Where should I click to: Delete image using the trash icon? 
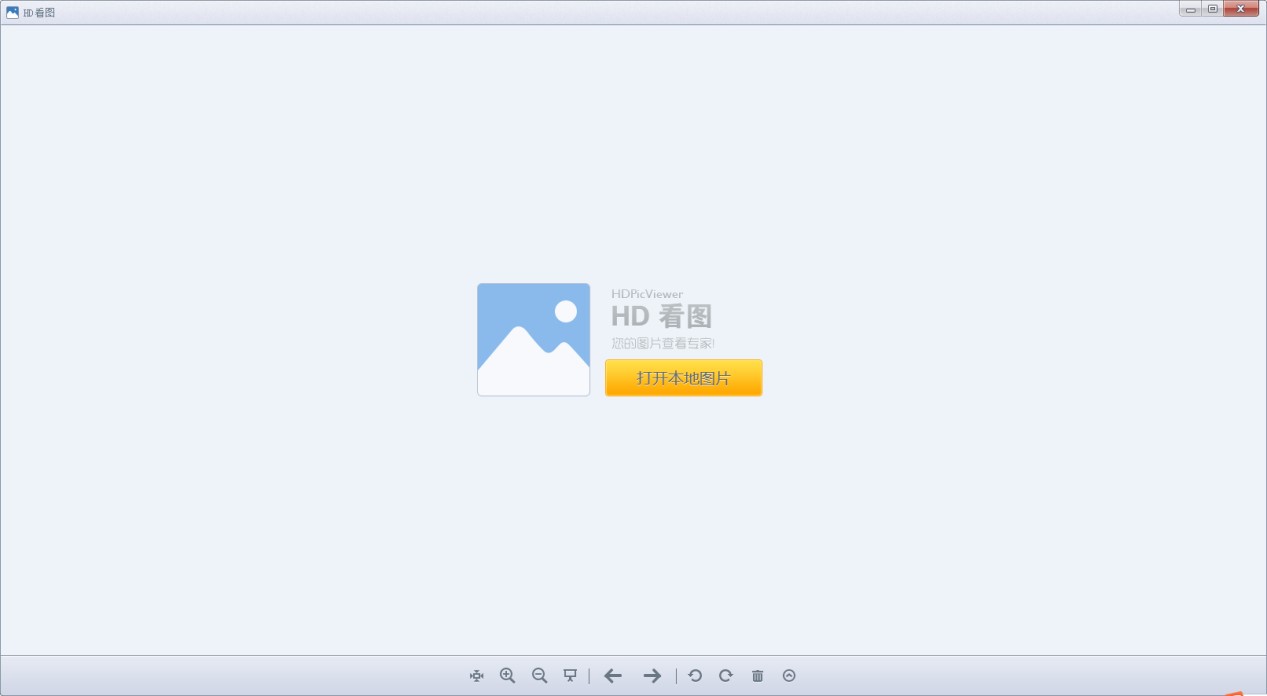coord(757,676)
